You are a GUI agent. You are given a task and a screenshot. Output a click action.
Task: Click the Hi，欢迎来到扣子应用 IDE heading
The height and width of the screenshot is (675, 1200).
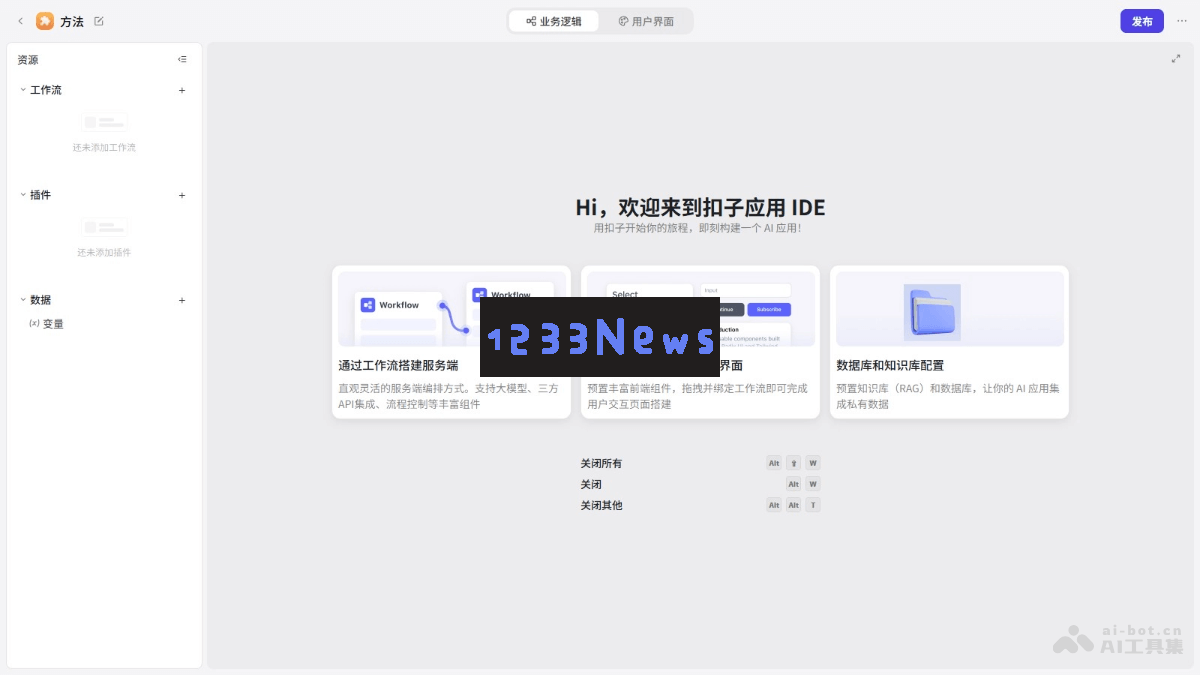click(x=700, y=207)
